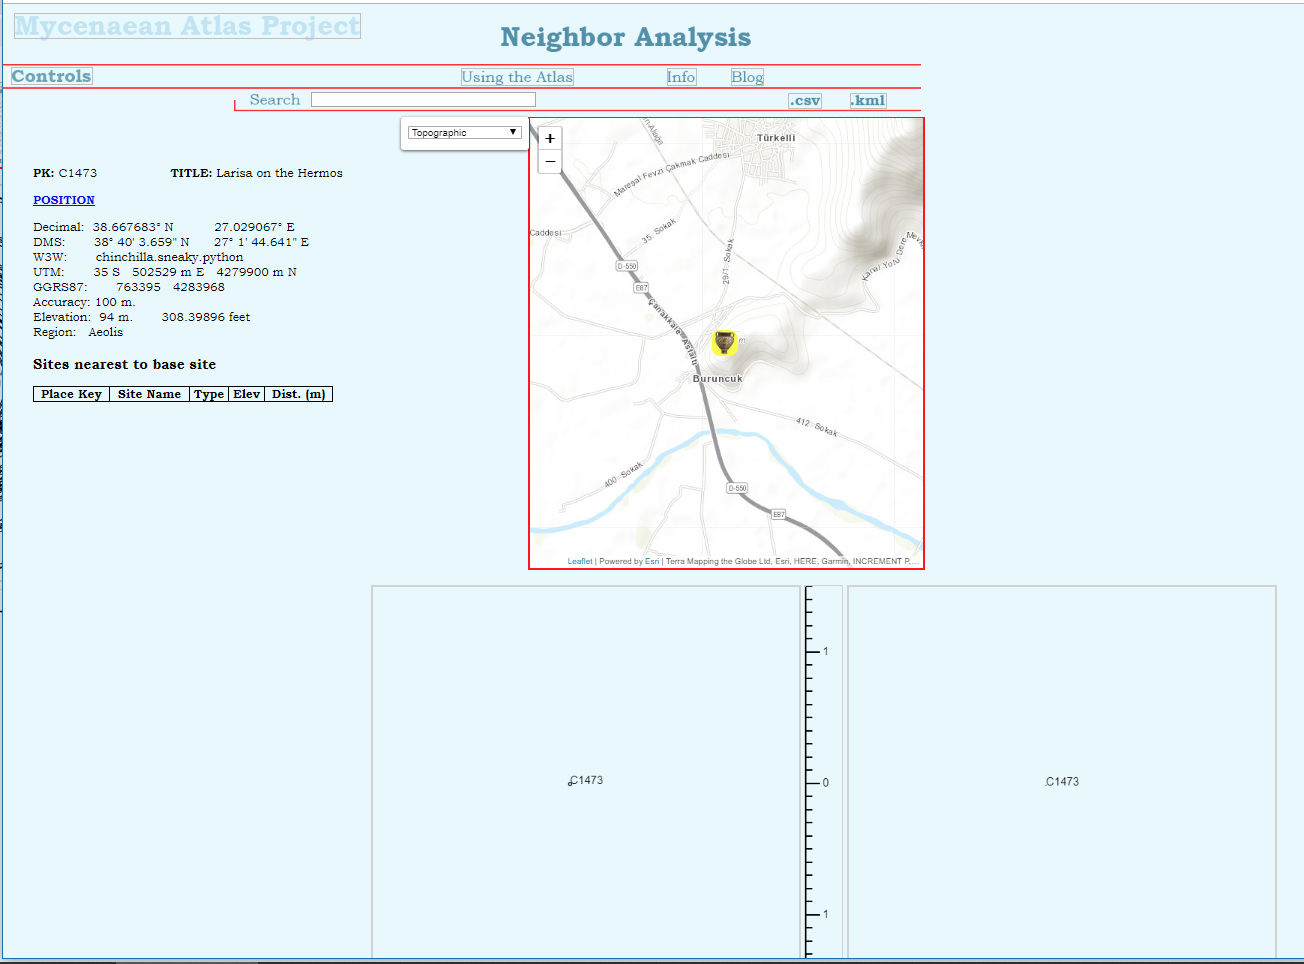Click the Site Name column header
This screenshot has height=964, width=1304.
tap(149, 394)
